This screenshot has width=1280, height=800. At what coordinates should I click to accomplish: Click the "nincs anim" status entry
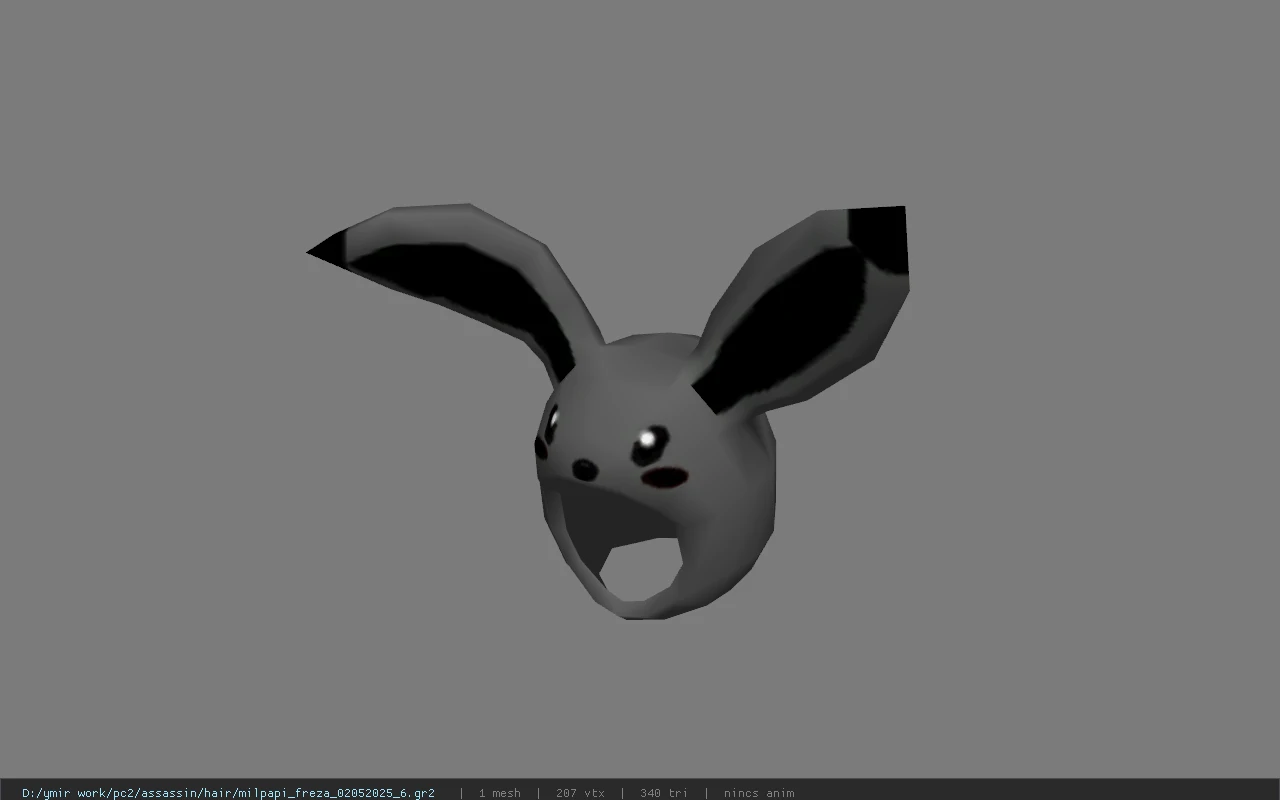point(759,793)
